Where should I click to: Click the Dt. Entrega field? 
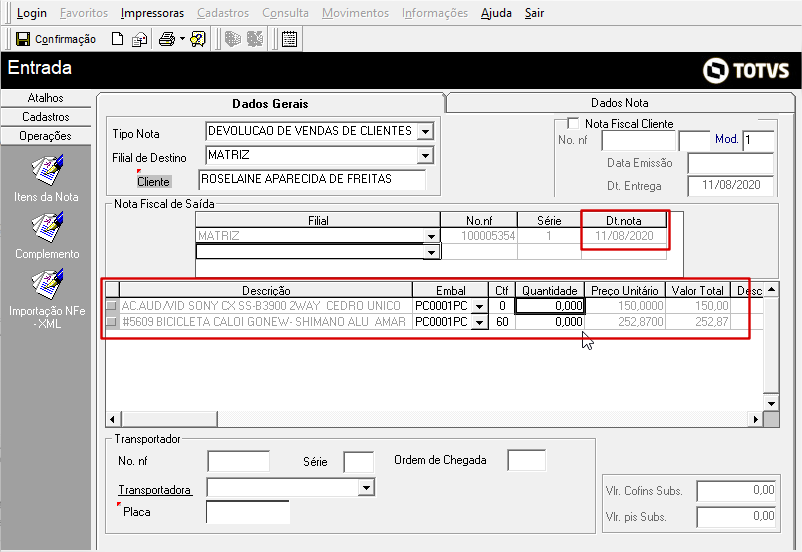coord(730,185)
